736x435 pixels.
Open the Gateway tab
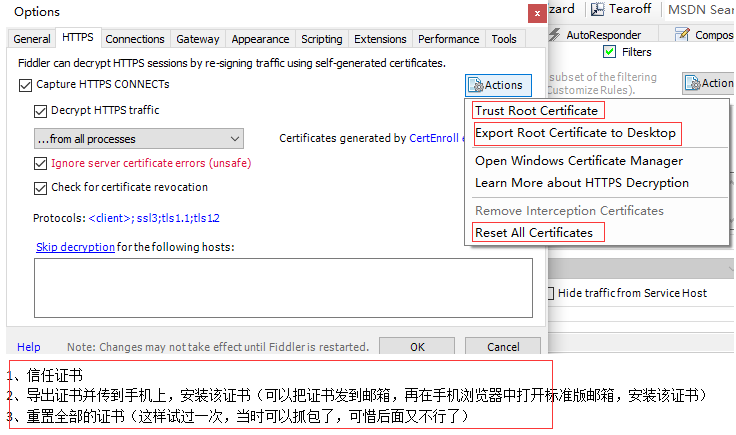pos(198,39)
